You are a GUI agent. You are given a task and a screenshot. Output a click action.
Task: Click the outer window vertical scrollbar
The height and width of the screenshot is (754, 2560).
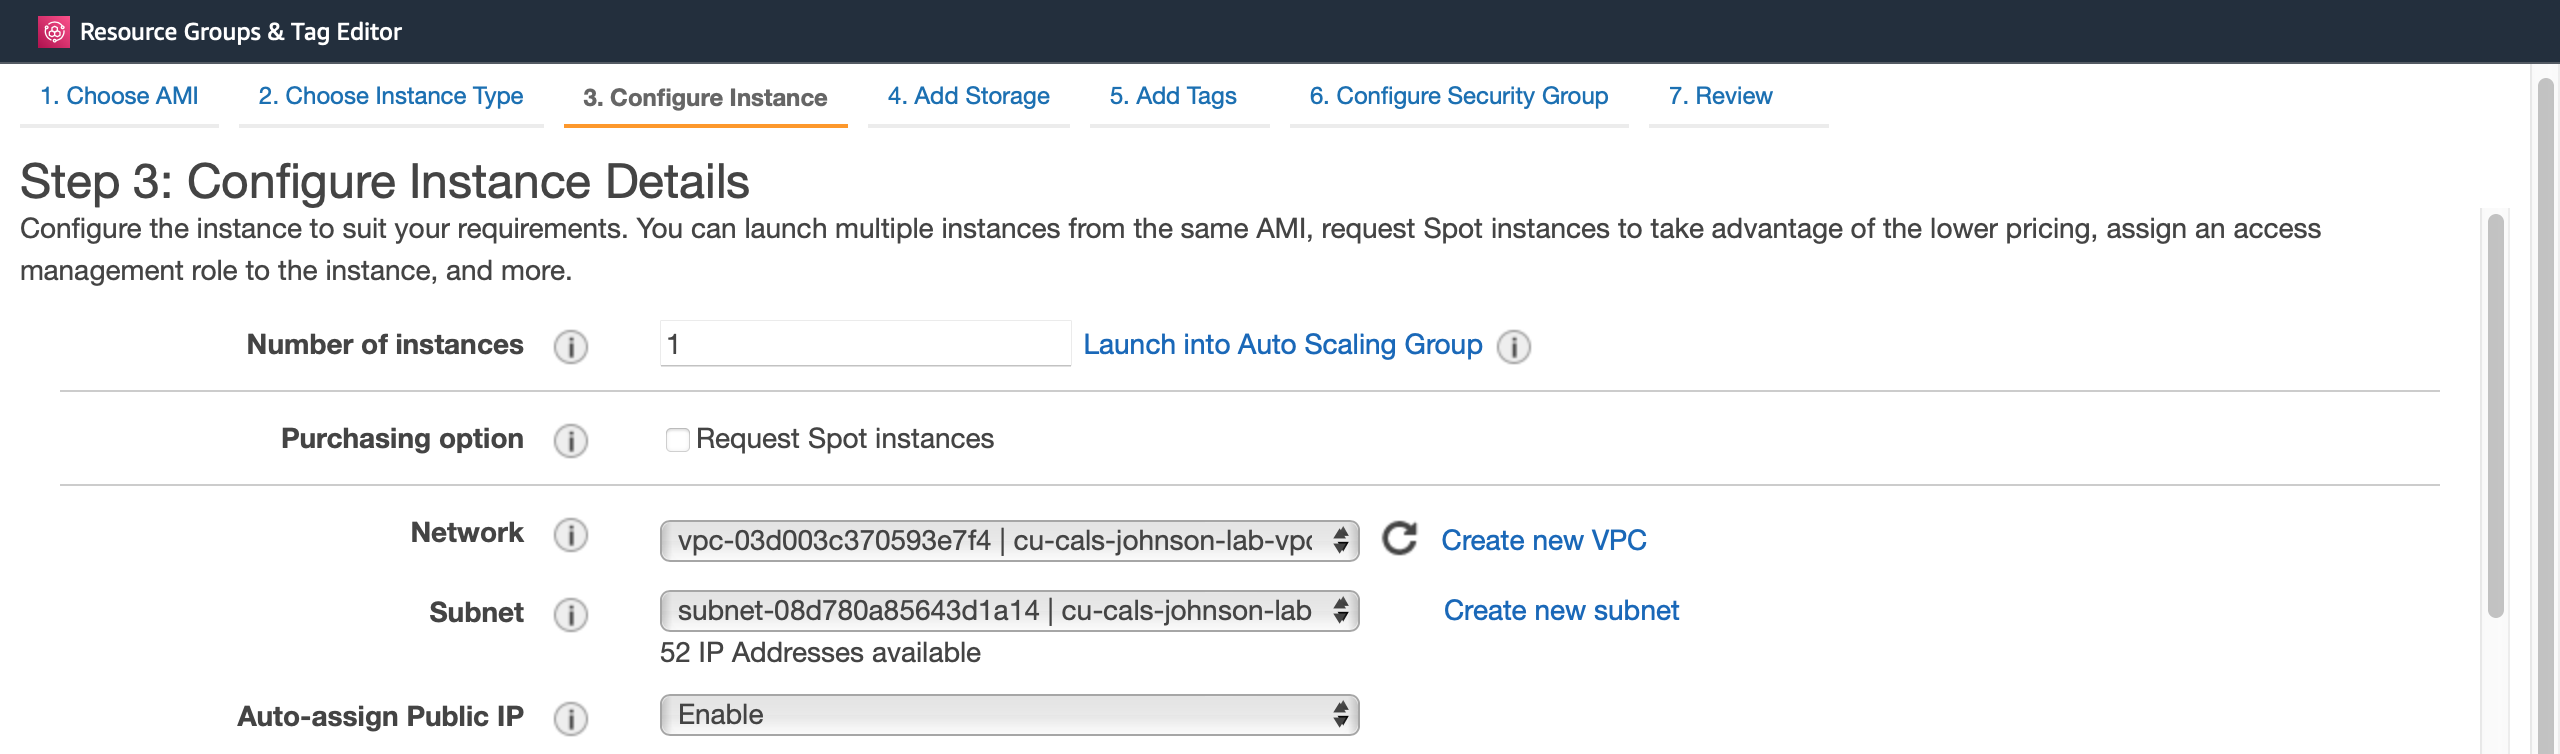(2547, 415)
